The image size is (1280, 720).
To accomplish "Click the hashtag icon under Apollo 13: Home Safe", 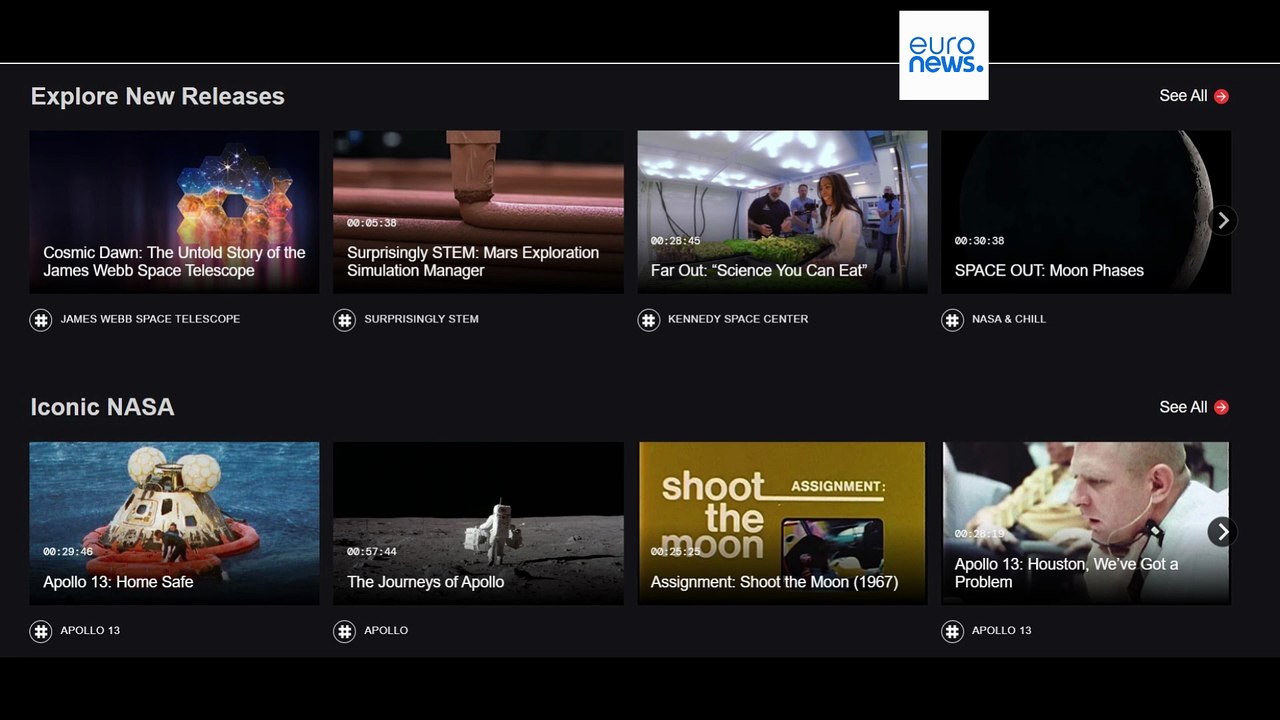I will tap(40, 631).
